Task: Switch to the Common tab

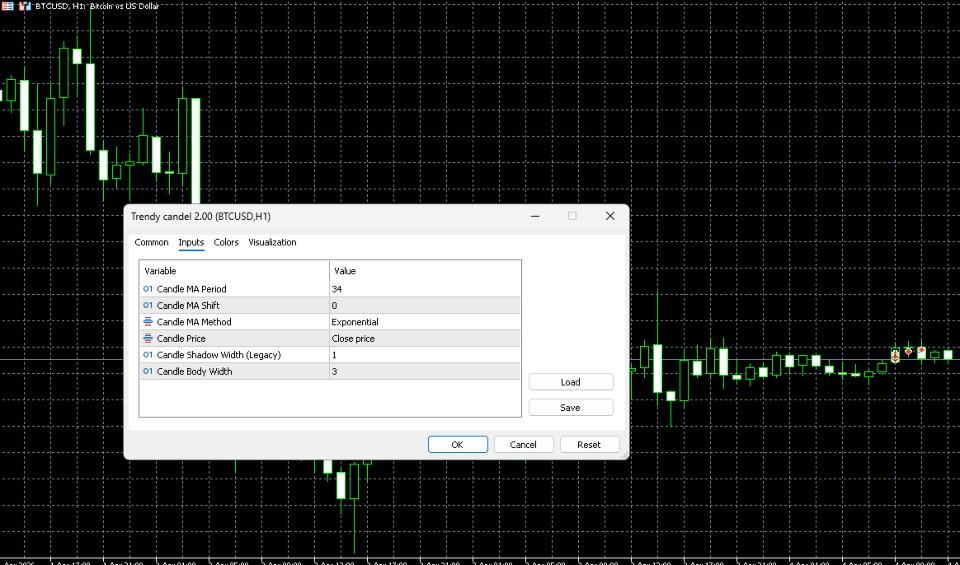Action: click(151, 242)
